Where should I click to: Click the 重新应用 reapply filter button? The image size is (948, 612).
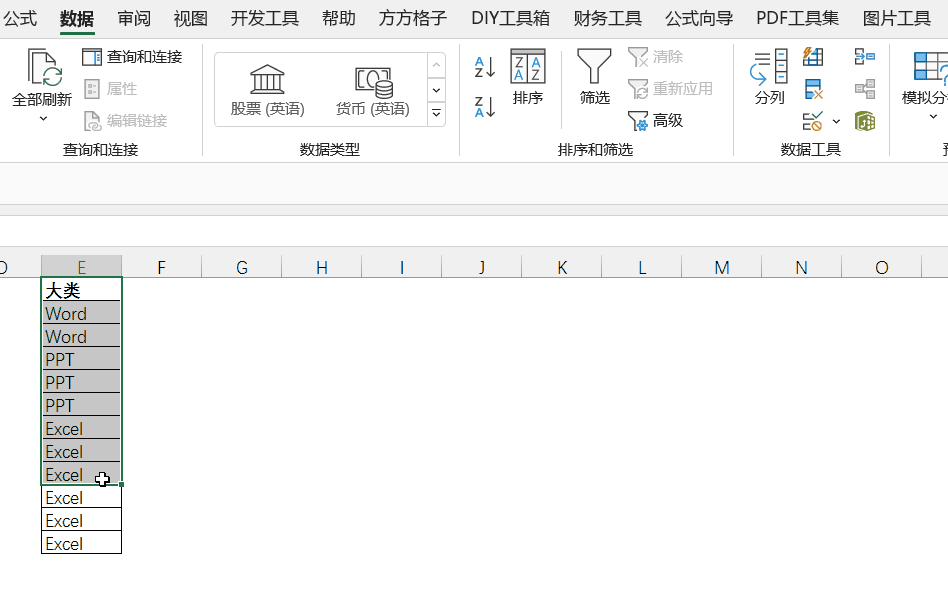tap(670, 89)
